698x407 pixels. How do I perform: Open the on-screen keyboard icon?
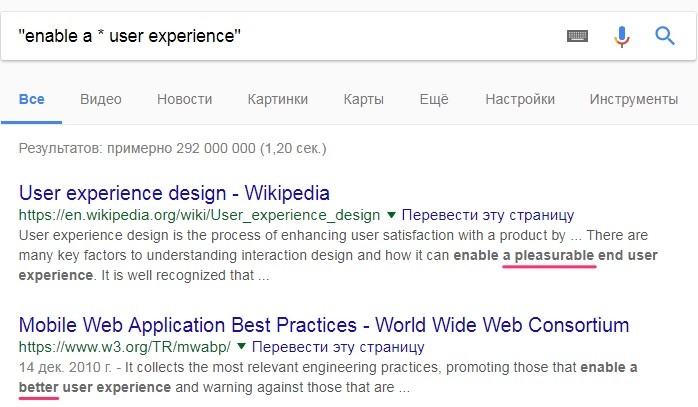577,36
